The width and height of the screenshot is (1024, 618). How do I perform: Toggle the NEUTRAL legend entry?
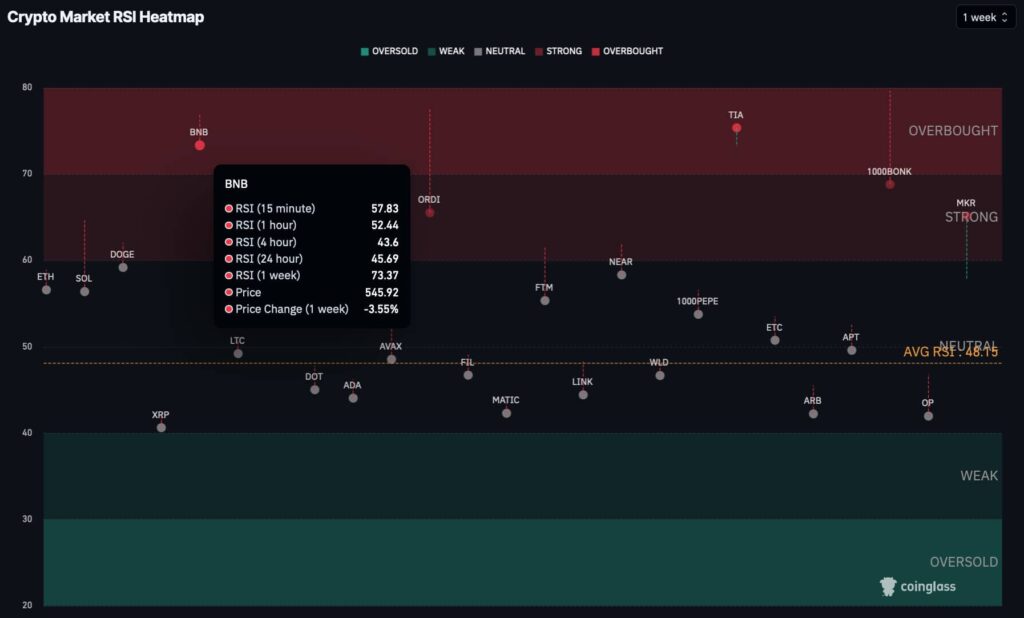500,51
